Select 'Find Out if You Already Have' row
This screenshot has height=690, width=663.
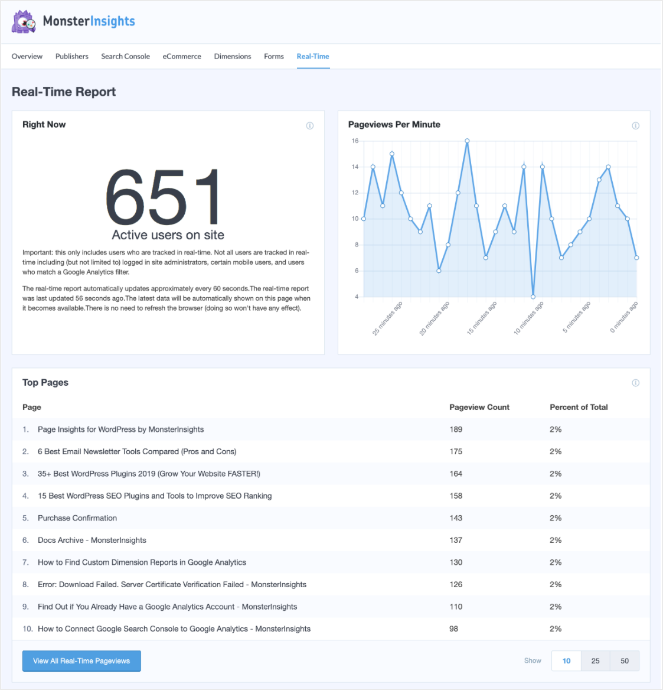[331, 607]
